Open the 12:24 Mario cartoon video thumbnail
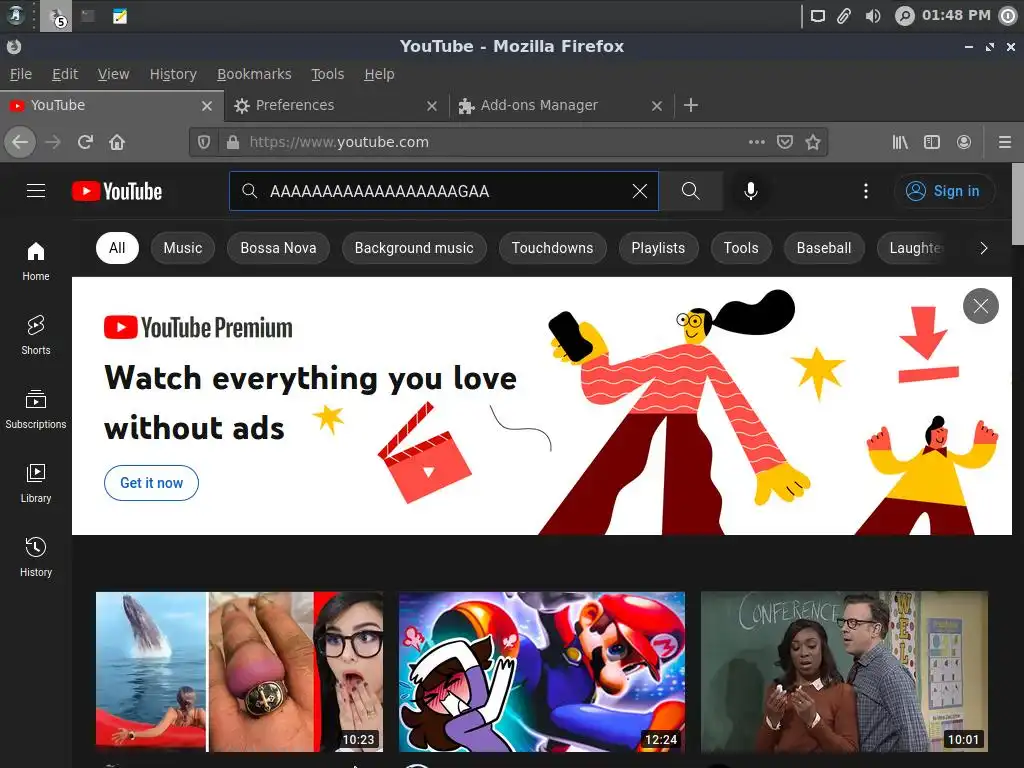 tap(542, 672)
